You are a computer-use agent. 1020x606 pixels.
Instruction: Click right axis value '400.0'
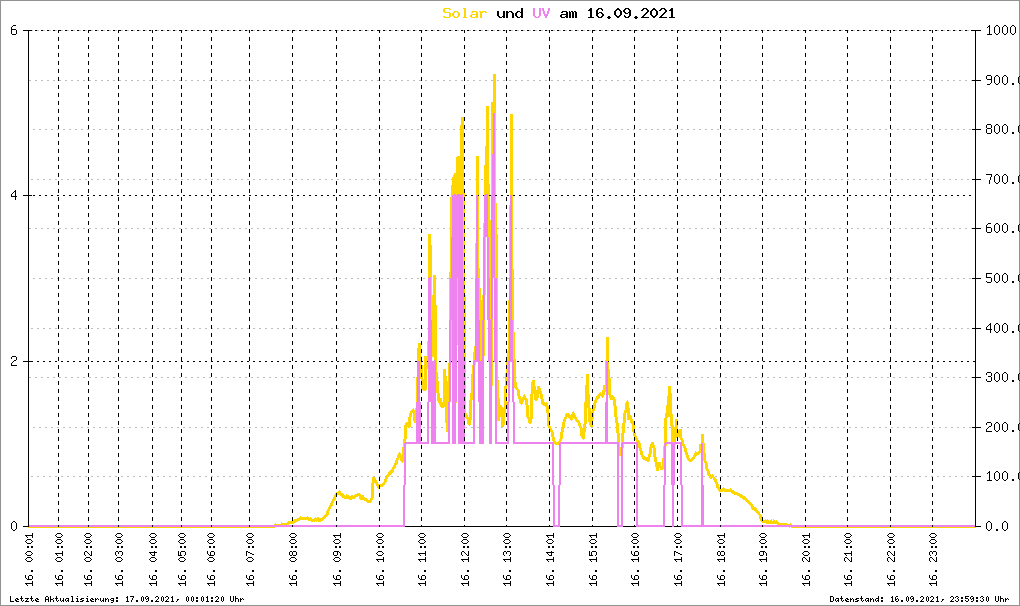tap(1000, 328)
